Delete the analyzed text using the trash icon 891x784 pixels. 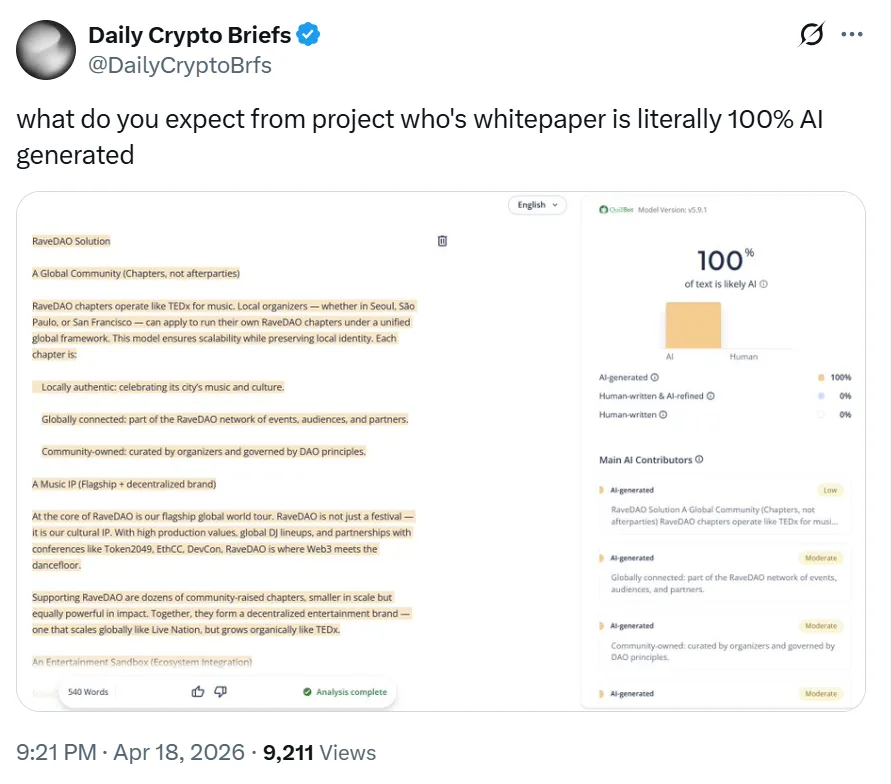coord(441,241)
